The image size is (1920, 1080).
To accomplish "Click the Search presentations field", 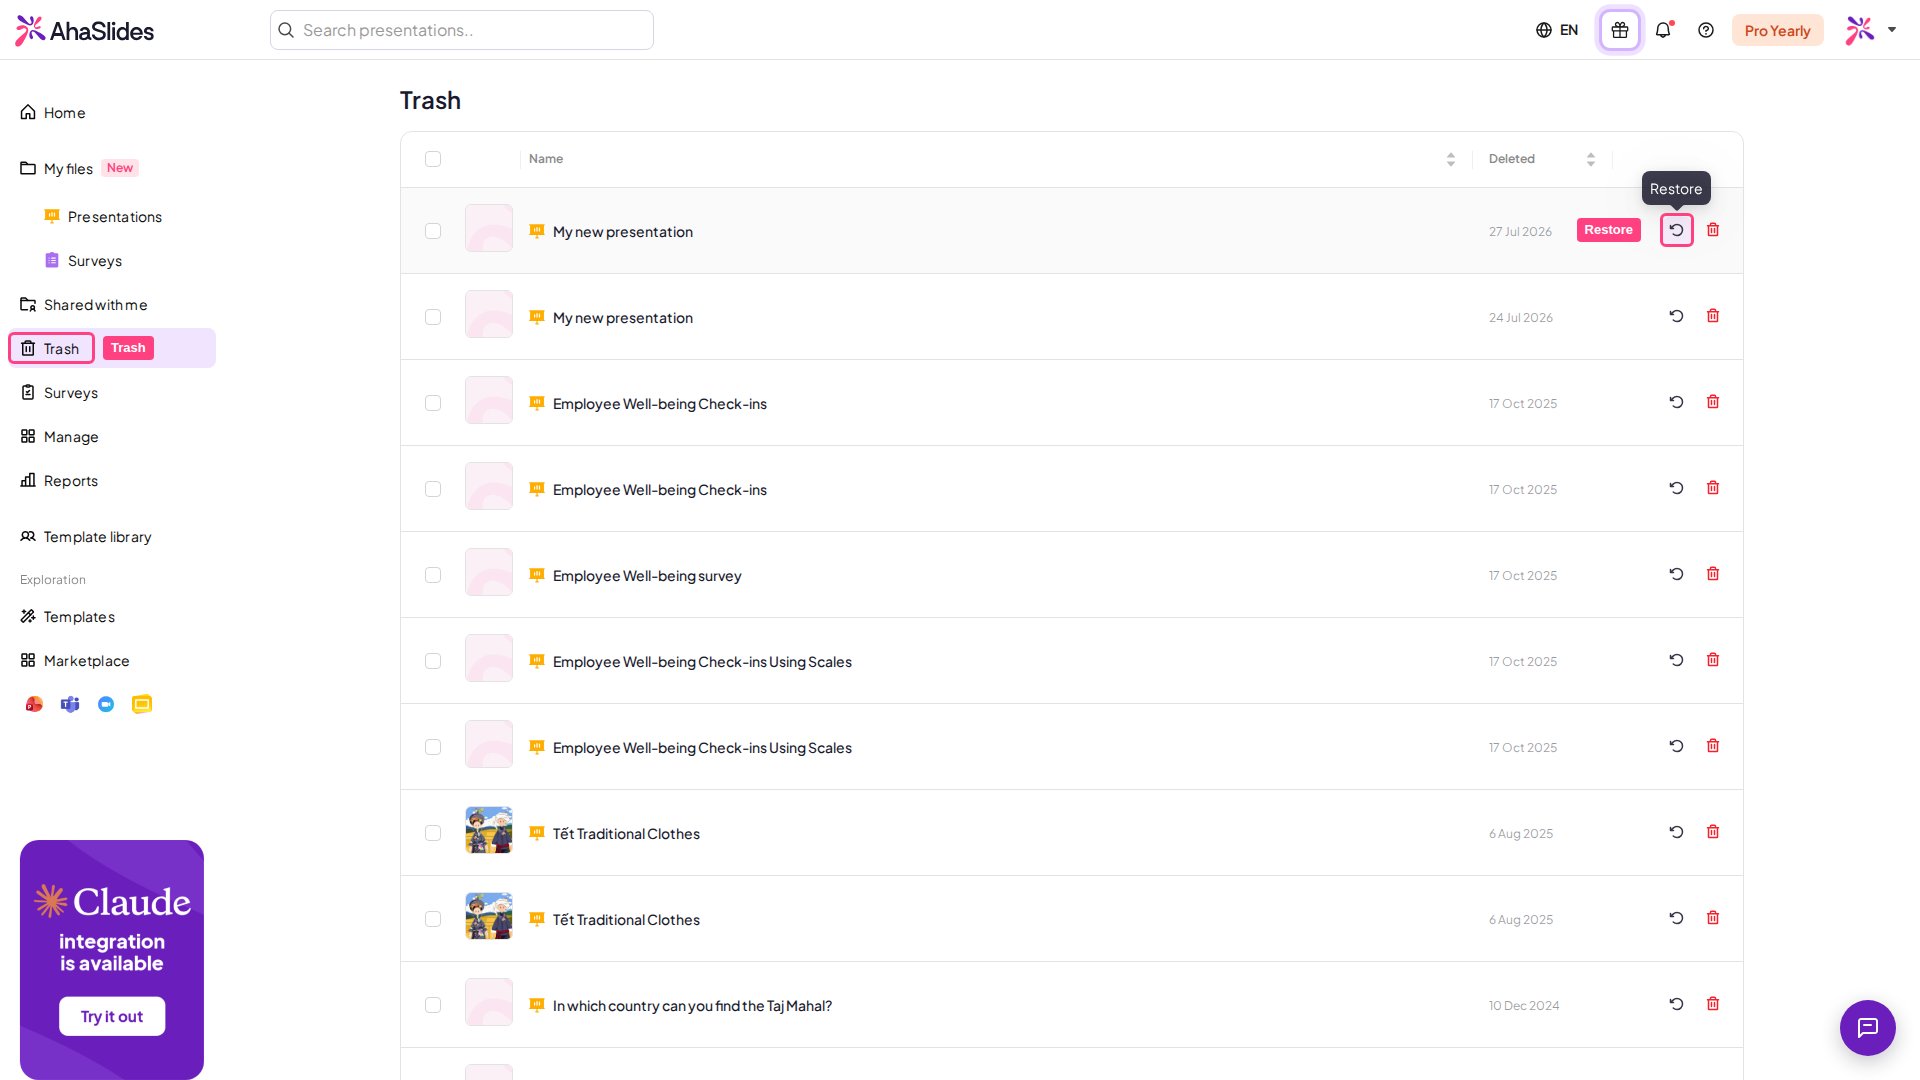I will point(462,30).
